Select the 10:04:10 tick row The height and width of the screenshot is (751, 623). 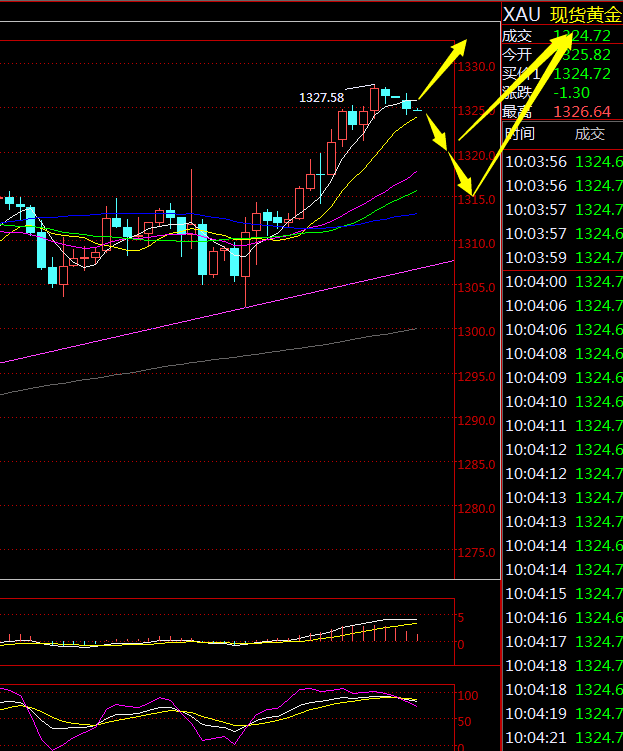coord(564,401)
